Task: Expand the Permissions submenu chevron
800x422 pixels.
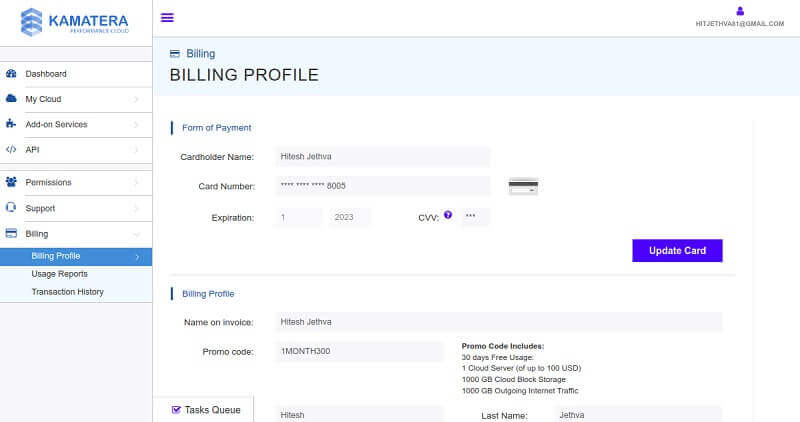Action: pyautogui.click(x=136, y=183)
